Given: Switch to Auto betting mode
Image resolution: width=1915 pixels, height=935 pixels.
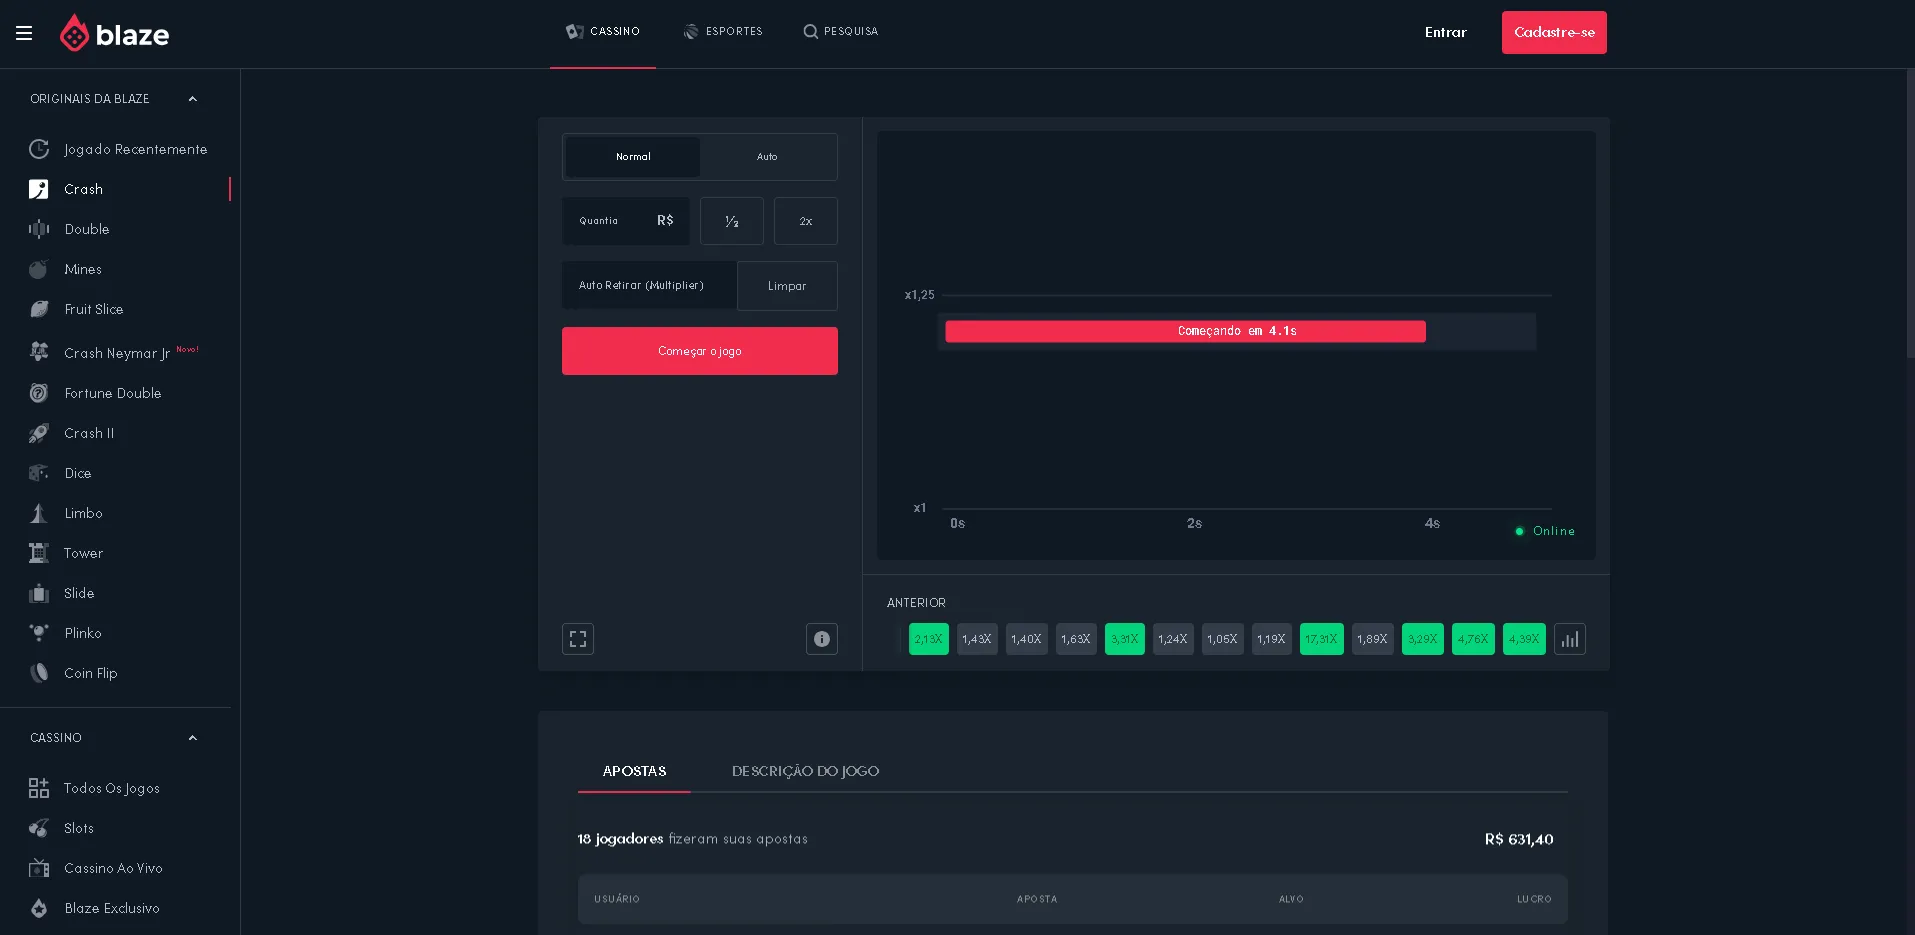Looking at the screenshot, I should point(767,157).
